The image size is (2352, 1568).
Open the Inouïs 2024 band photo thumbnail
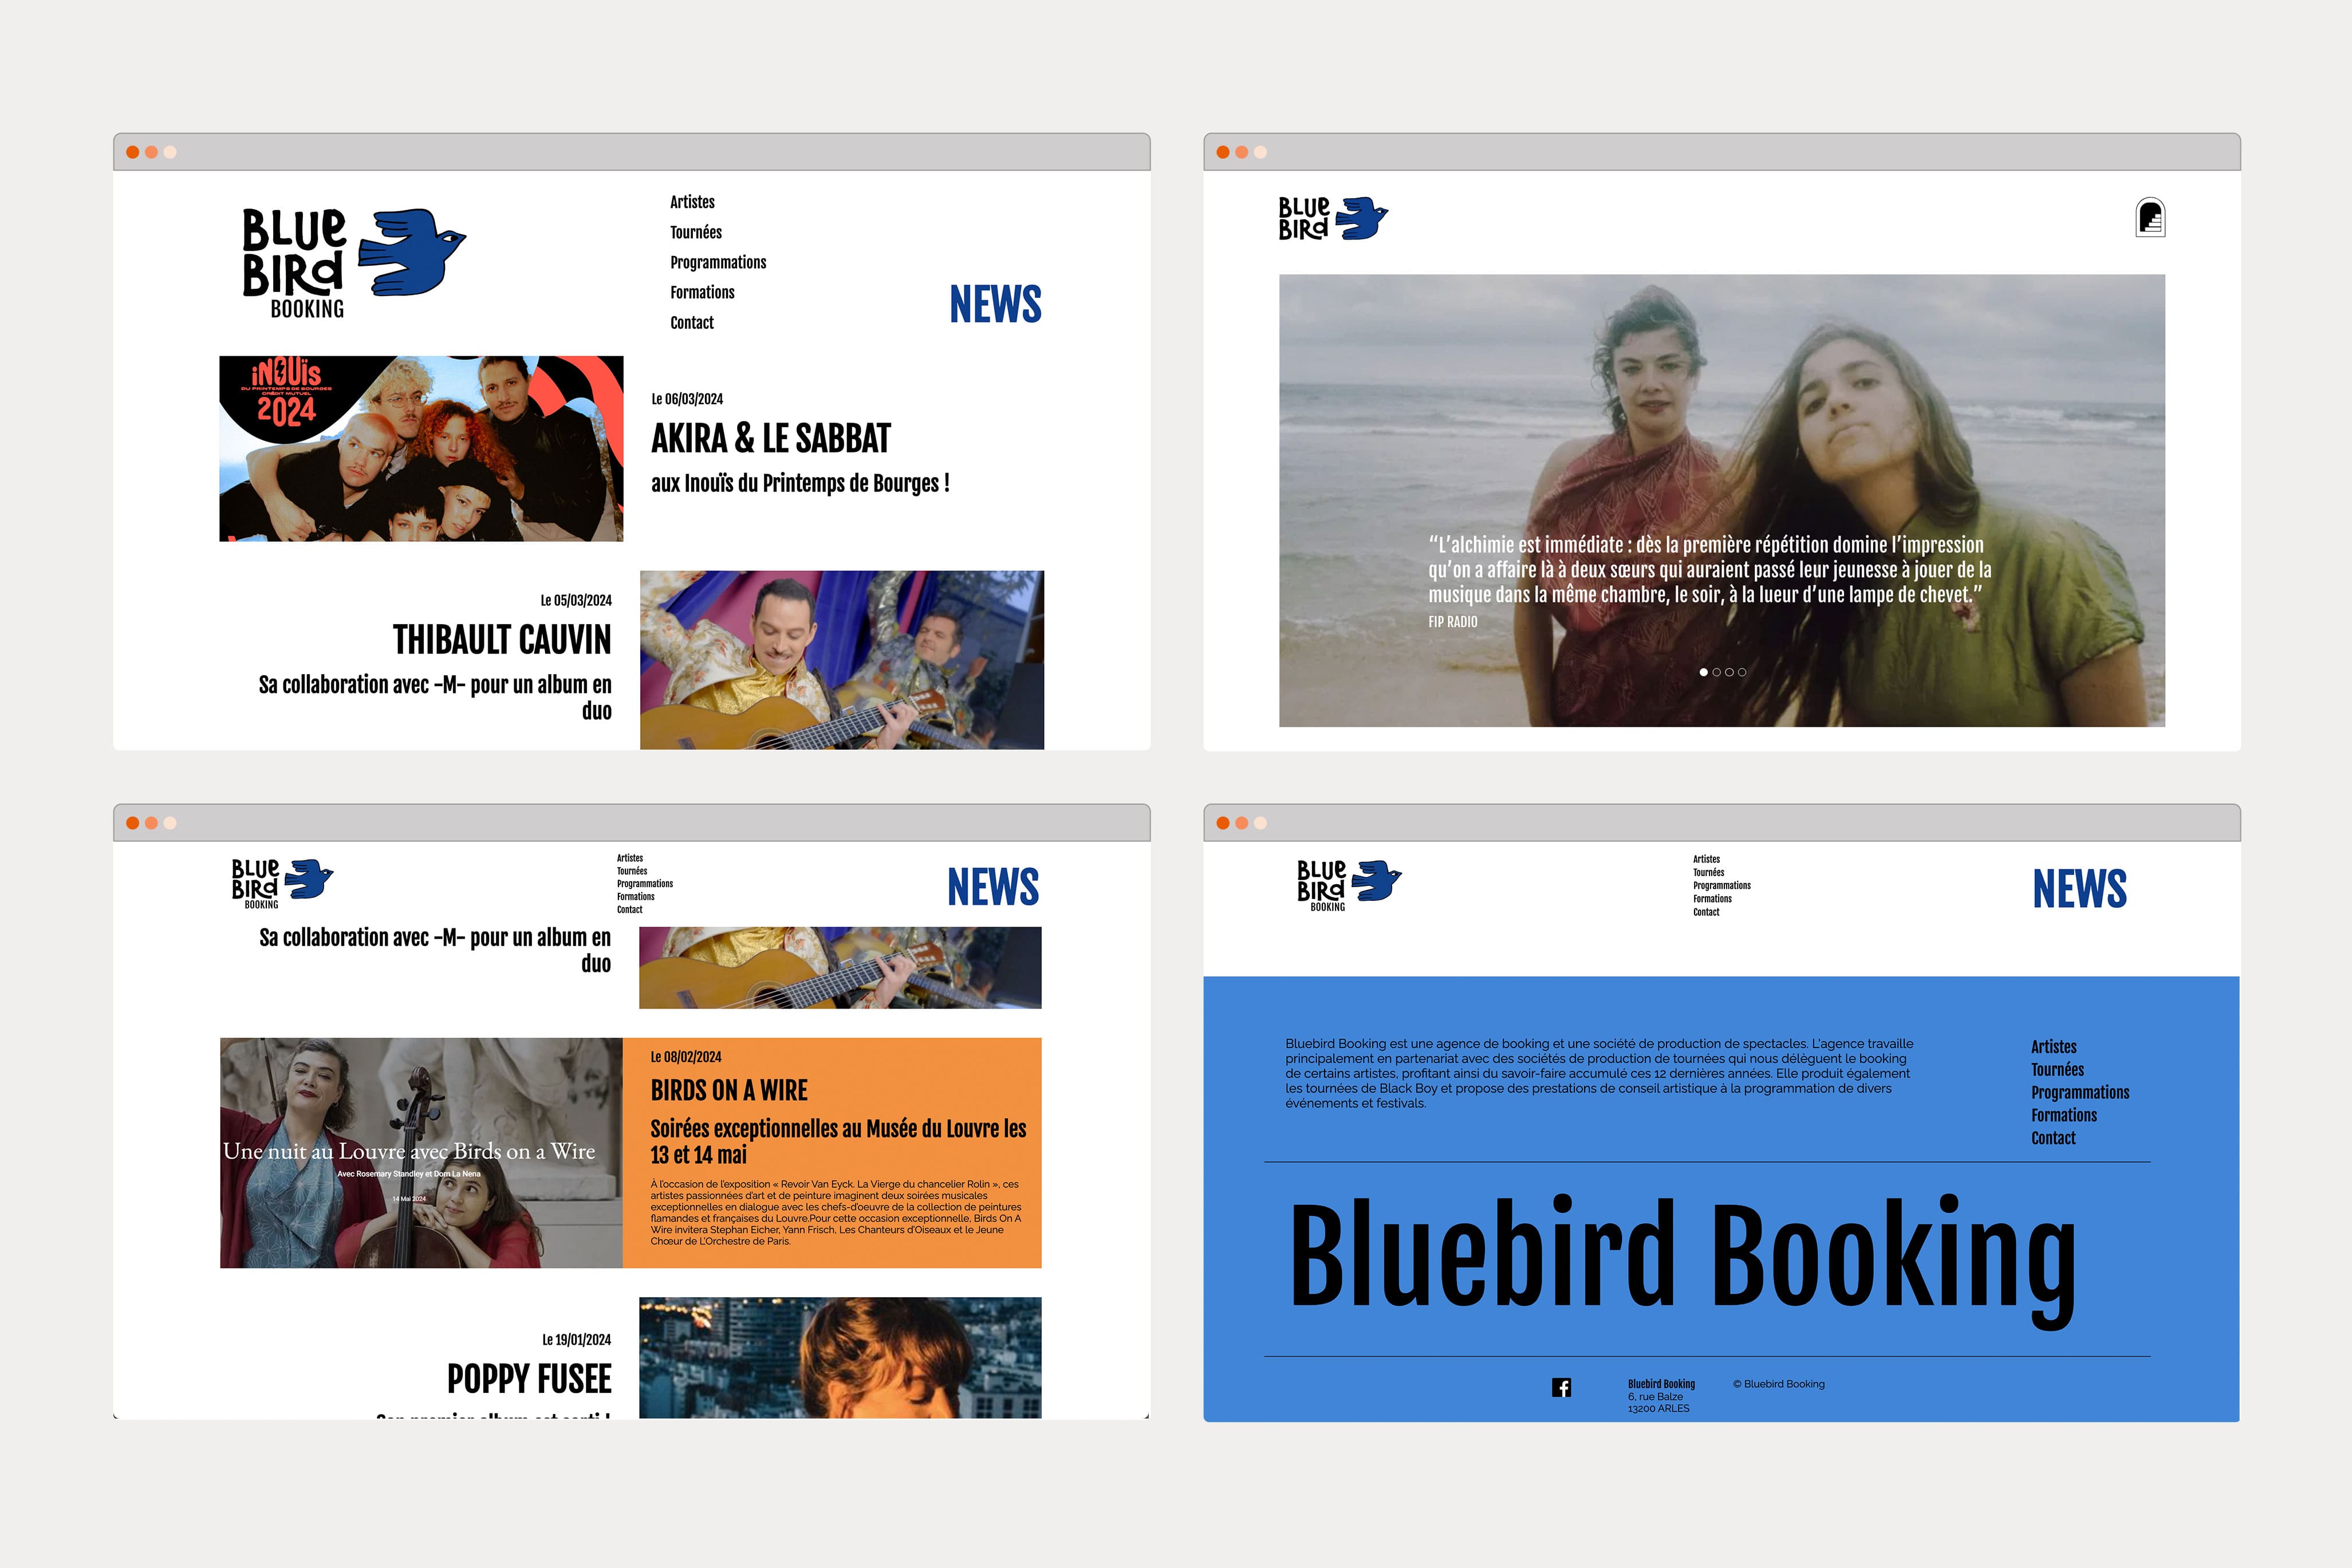click(421, 448)
